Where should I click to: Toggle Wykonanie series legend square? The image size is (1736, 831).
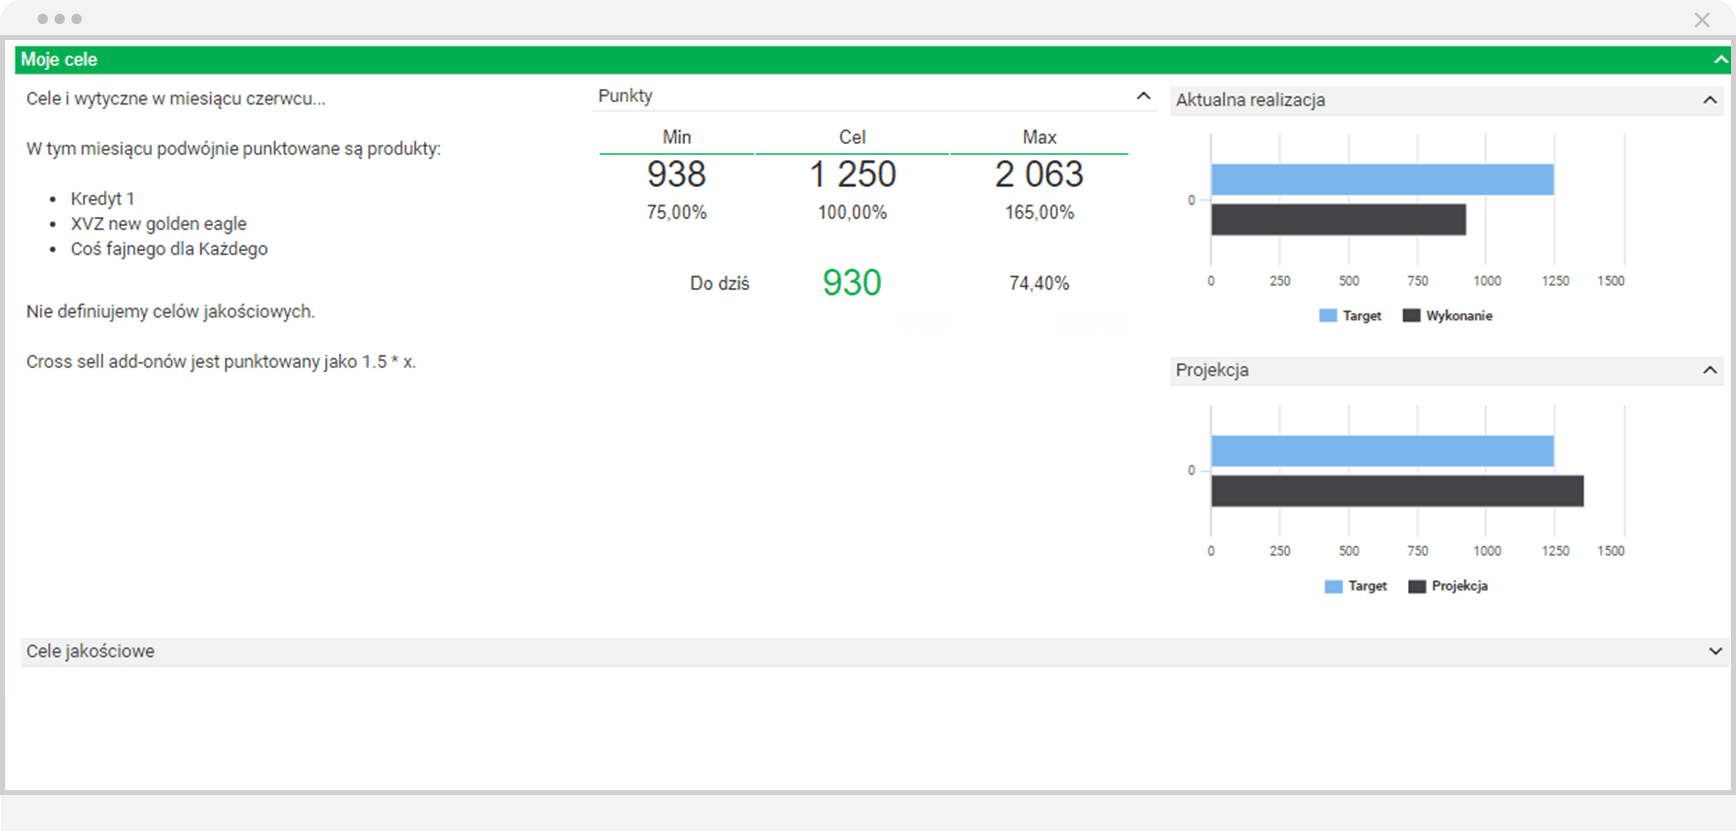coord(1411,316)
